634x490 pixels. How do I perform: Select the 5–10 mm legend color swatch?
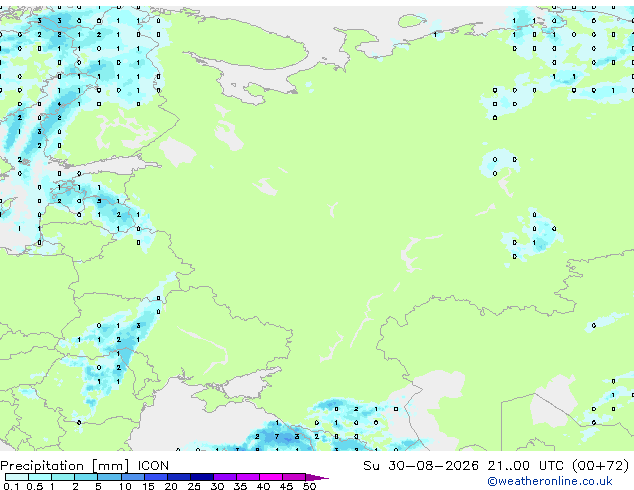click(110, 477)
